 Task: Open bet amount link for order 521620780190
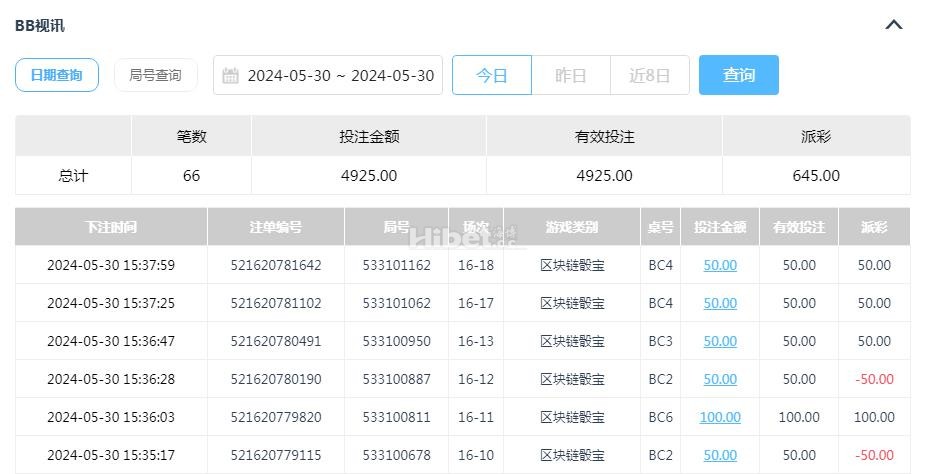coord(720,379)
